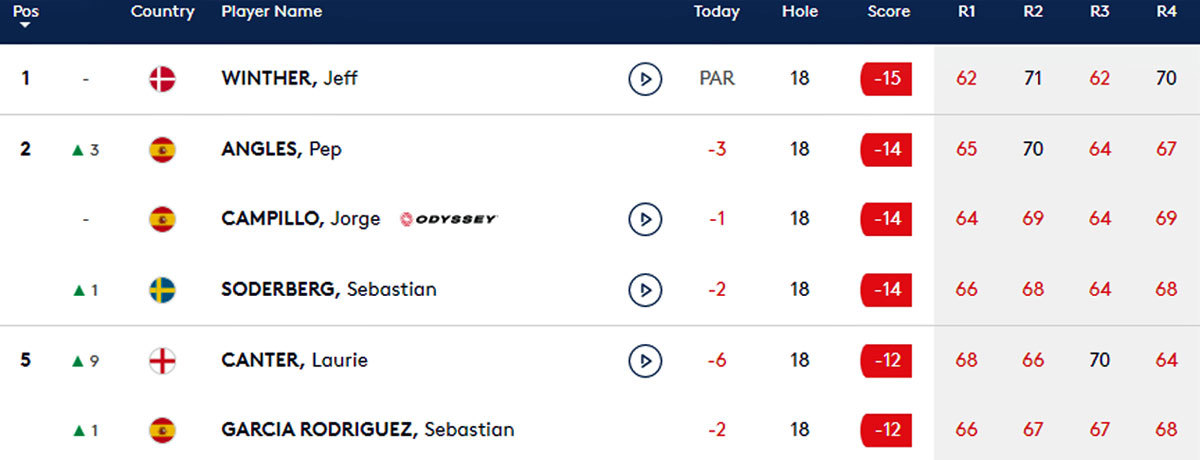Sort by the Today column header
This screenshot has height=460, width=1200.
(716, 12)
